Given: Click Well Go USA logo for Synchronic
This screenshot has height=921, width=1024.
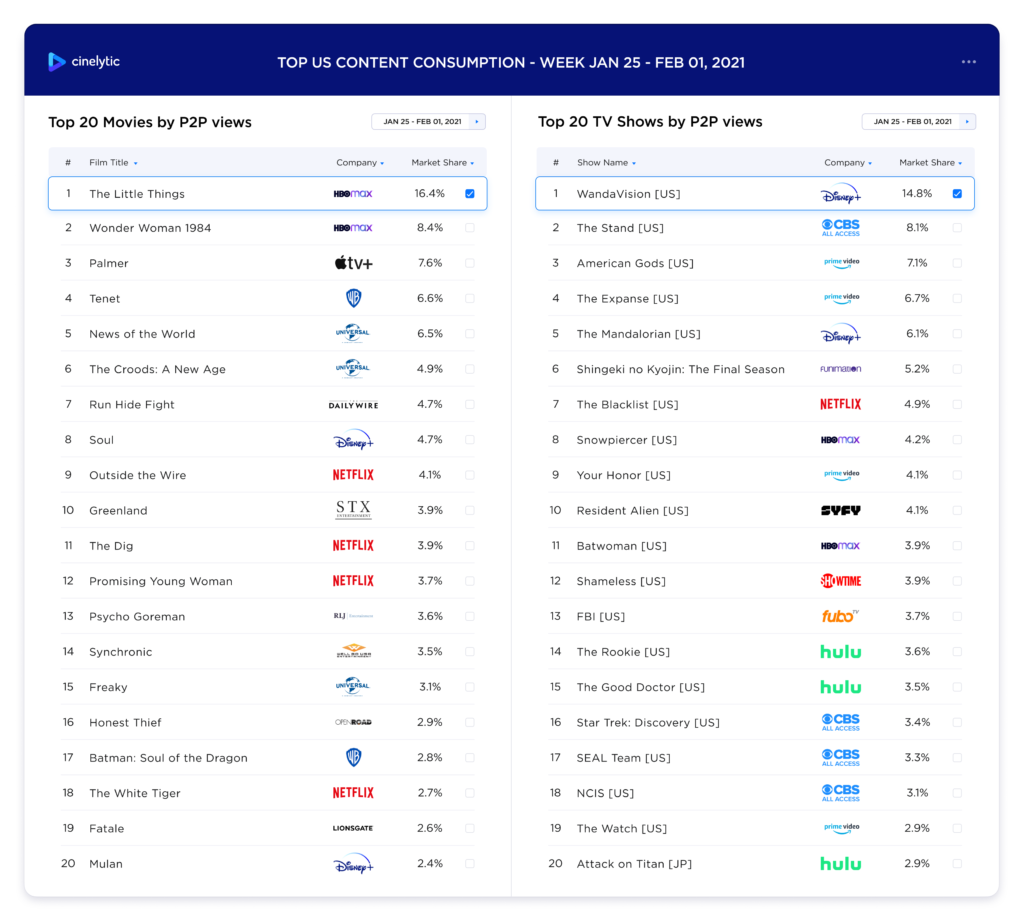Looking at the screenshot, I should 353,651.
